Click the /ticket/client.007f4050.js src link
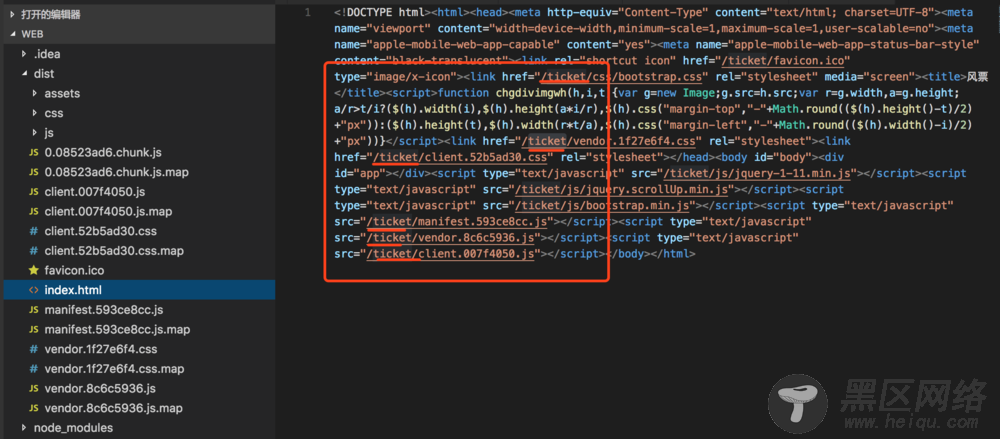1000x439 pixels. pyautogui.click(x=450, y=254)
